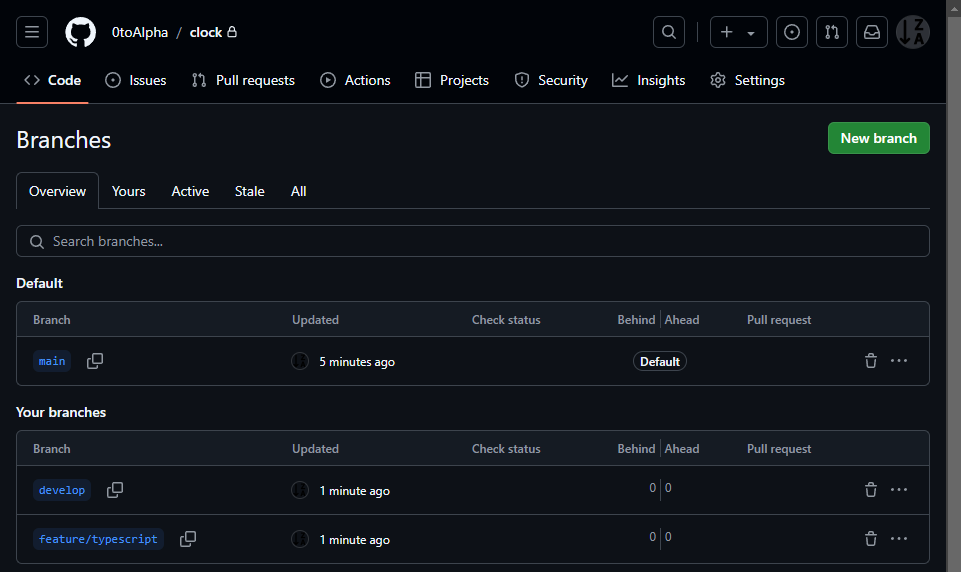
Task: Open the Insights tab
Action: (x=649, y=80)
